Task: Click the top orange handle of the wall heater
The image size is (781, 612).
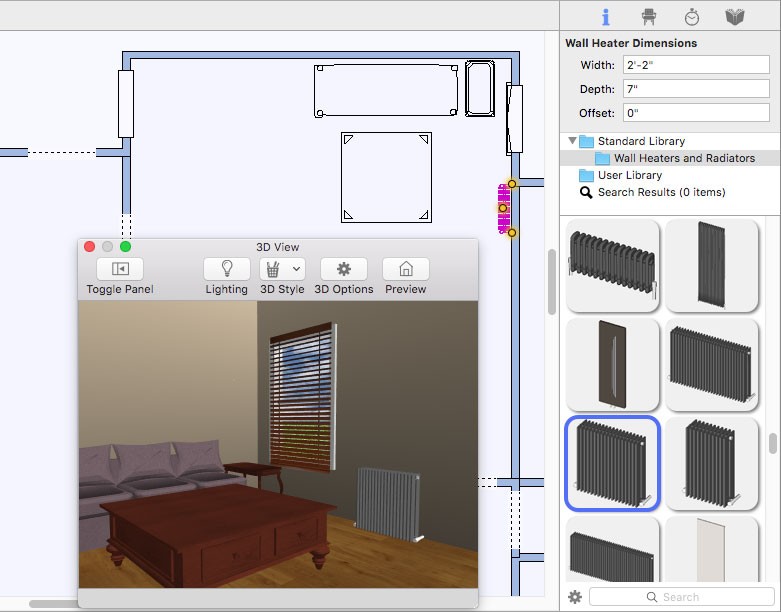Action: (x=512, y=184)
